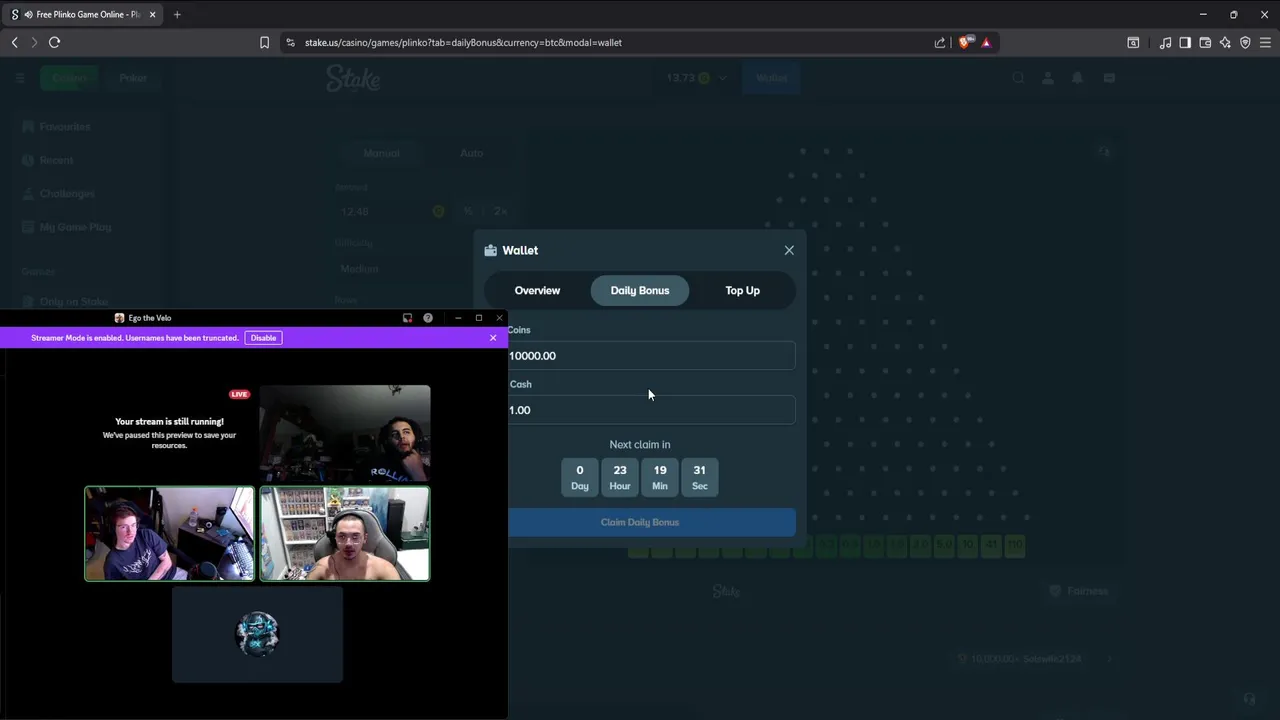Open Brave Shields lion icon

coord(966,42)
